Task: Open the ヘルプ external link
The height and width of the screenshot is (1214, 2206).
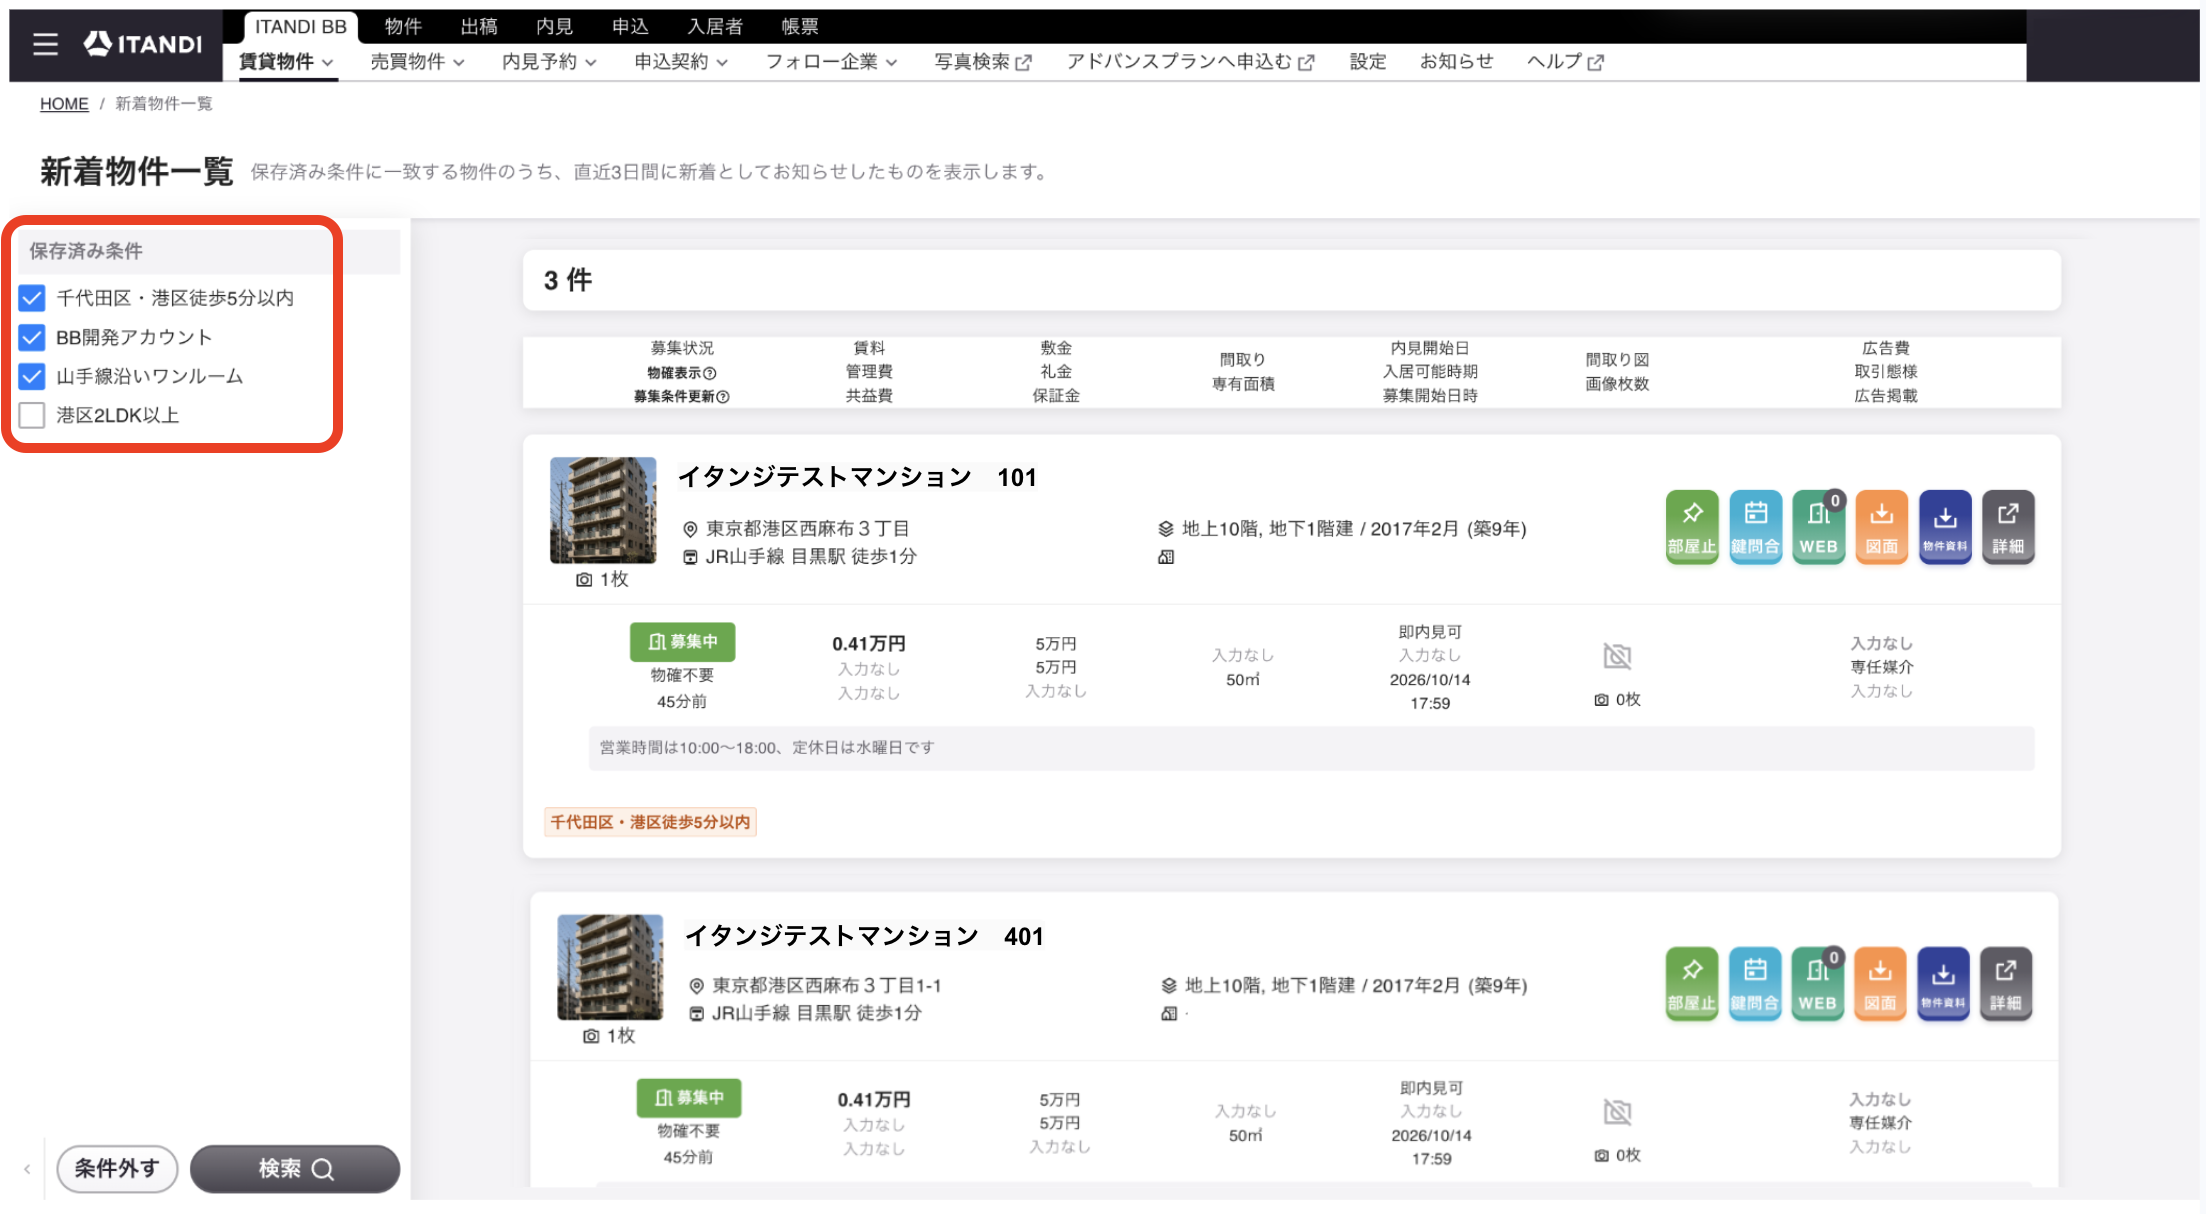Action: [x=1565, y=62]
